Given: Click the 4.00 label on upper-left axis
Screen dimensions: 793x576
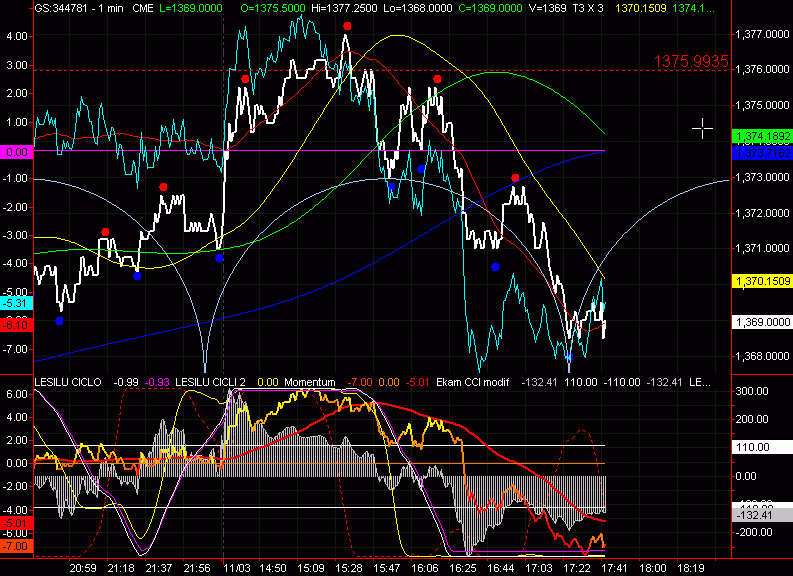Looking at the screenshot, I should (x=17, y=36).
